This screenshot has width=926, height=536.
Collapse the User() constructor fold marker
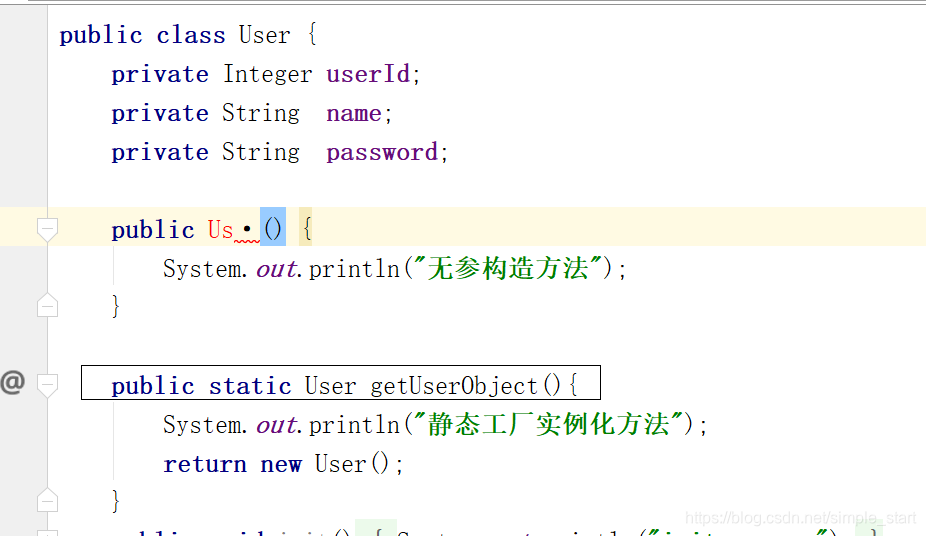(47, 229)
